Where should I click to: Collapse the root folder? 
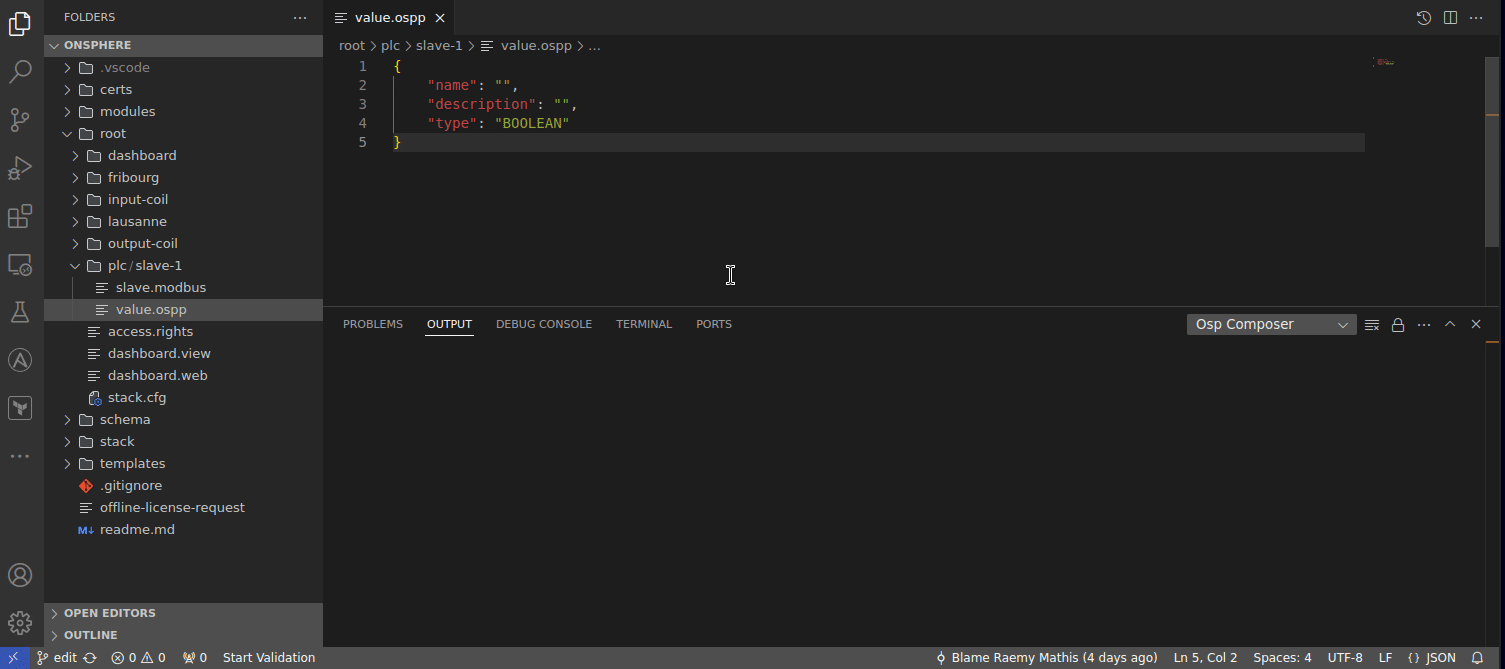184,133
